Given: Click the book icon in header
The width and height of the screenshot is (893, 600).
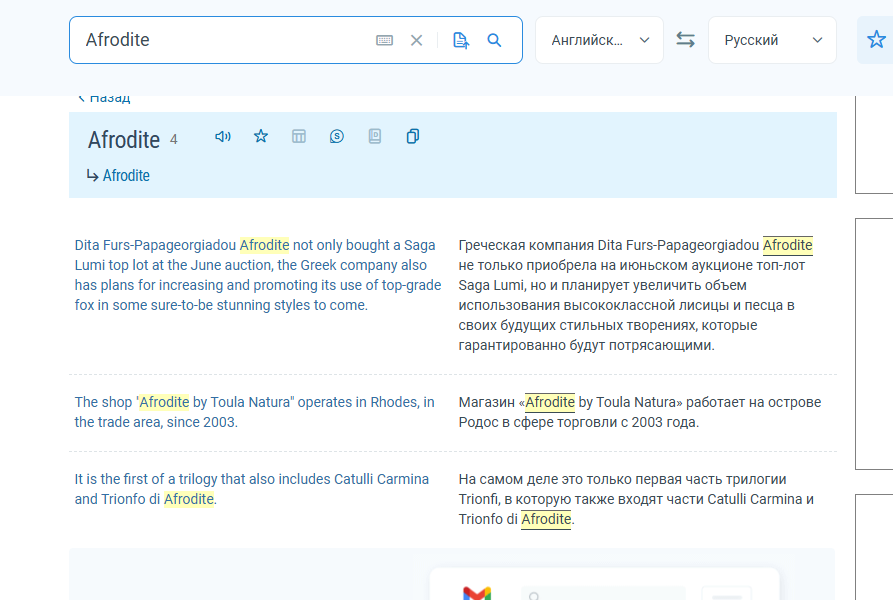Looking at the screenshot, I should (375, 136).
